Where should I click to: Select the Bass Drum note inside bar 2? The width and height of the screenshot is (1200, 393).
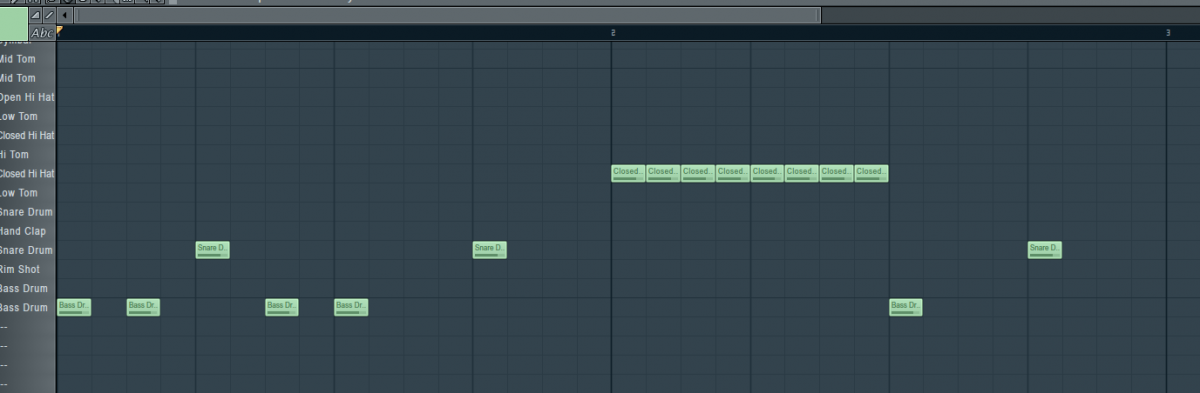tap(906, 308)
